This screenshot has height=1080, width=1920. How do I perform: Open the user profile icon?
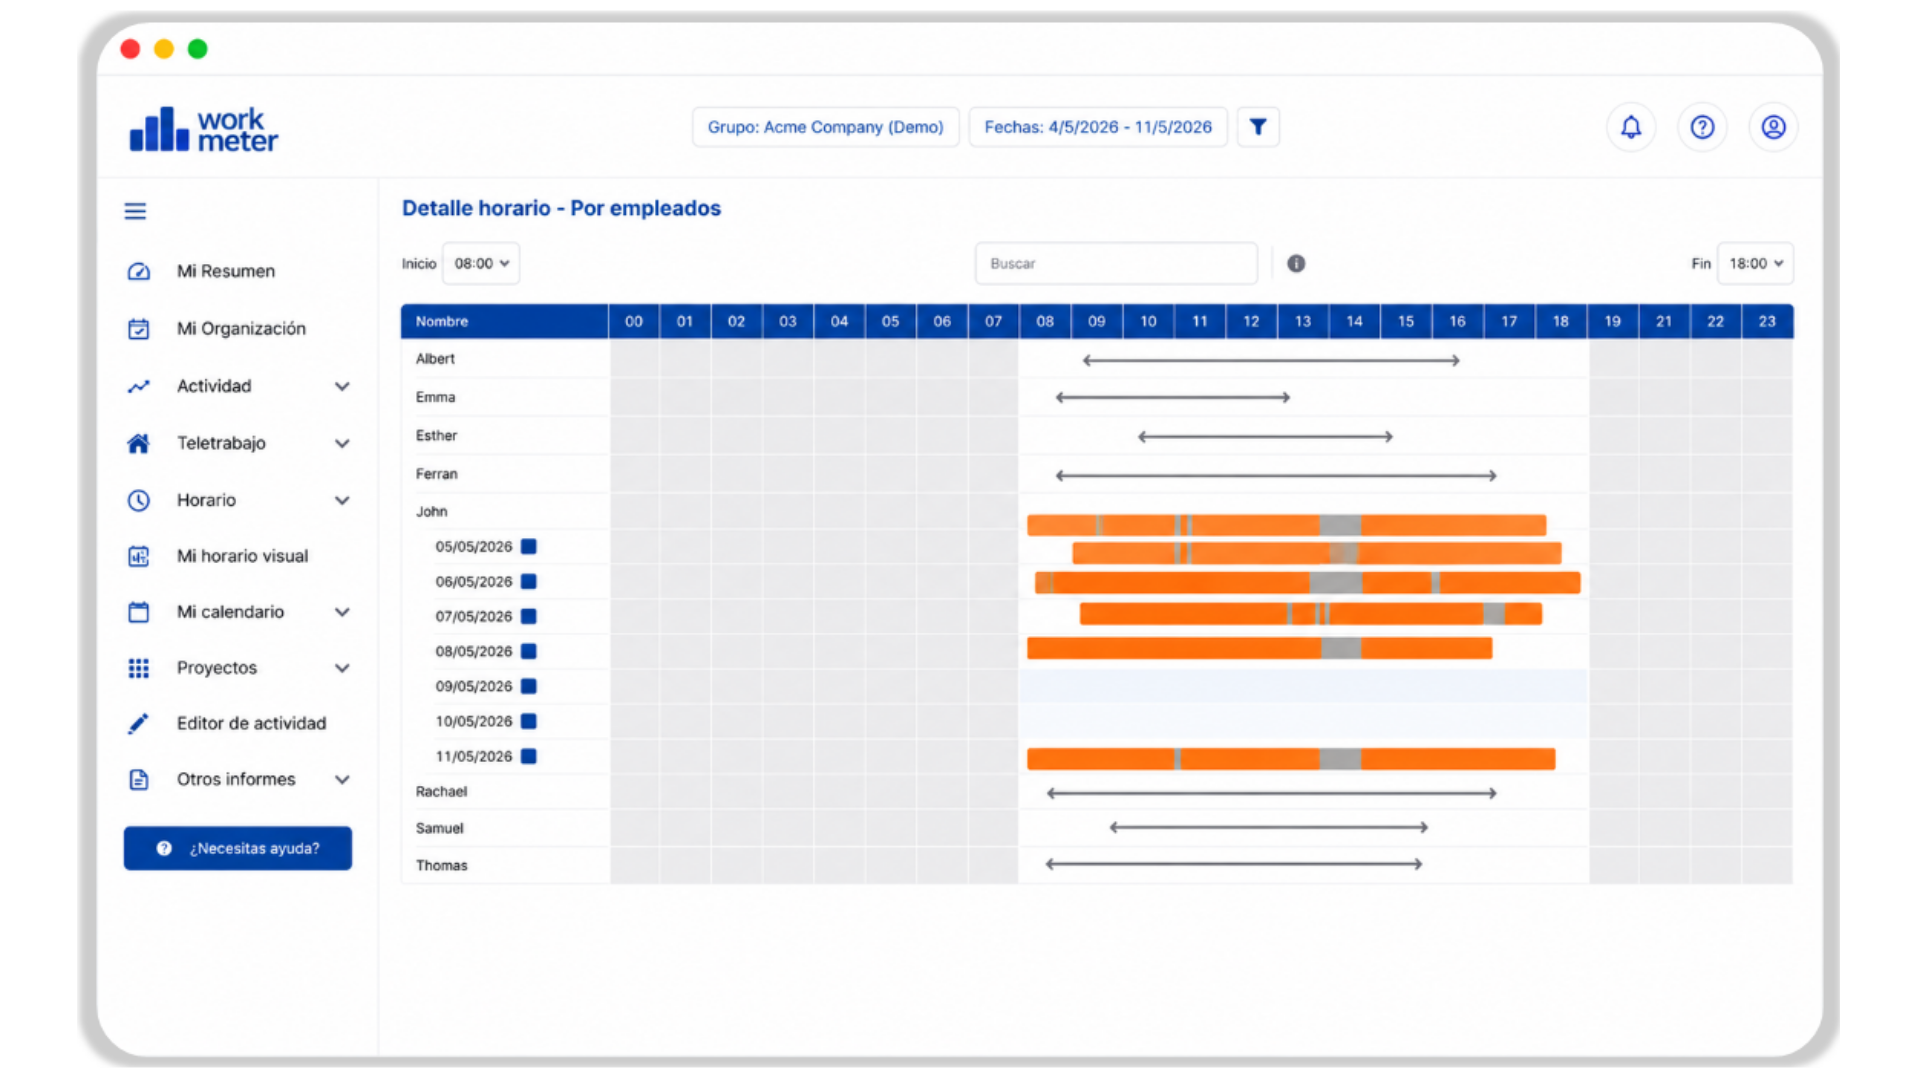1773,127
